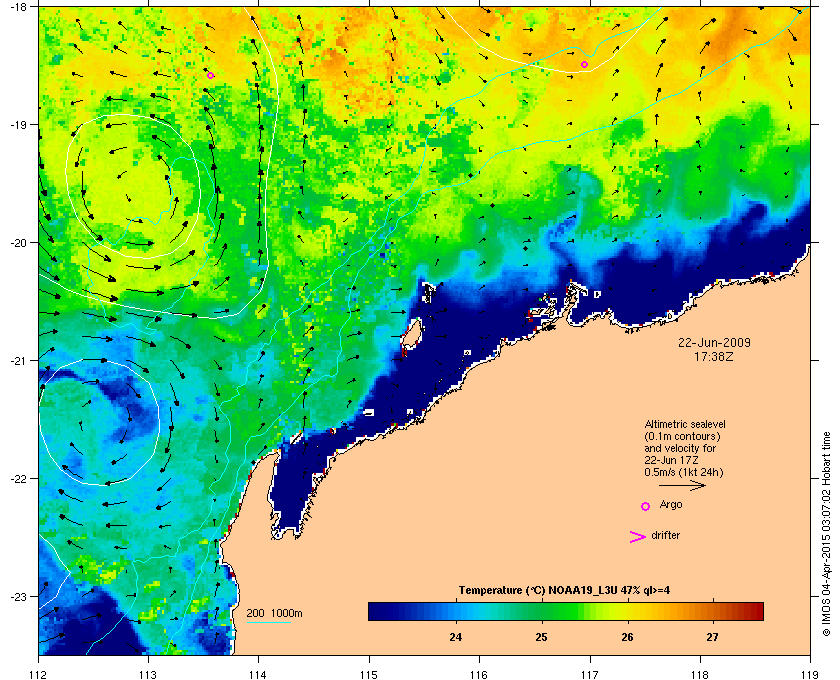Click the '(0.1m contours)' legend line

[682, 436]
